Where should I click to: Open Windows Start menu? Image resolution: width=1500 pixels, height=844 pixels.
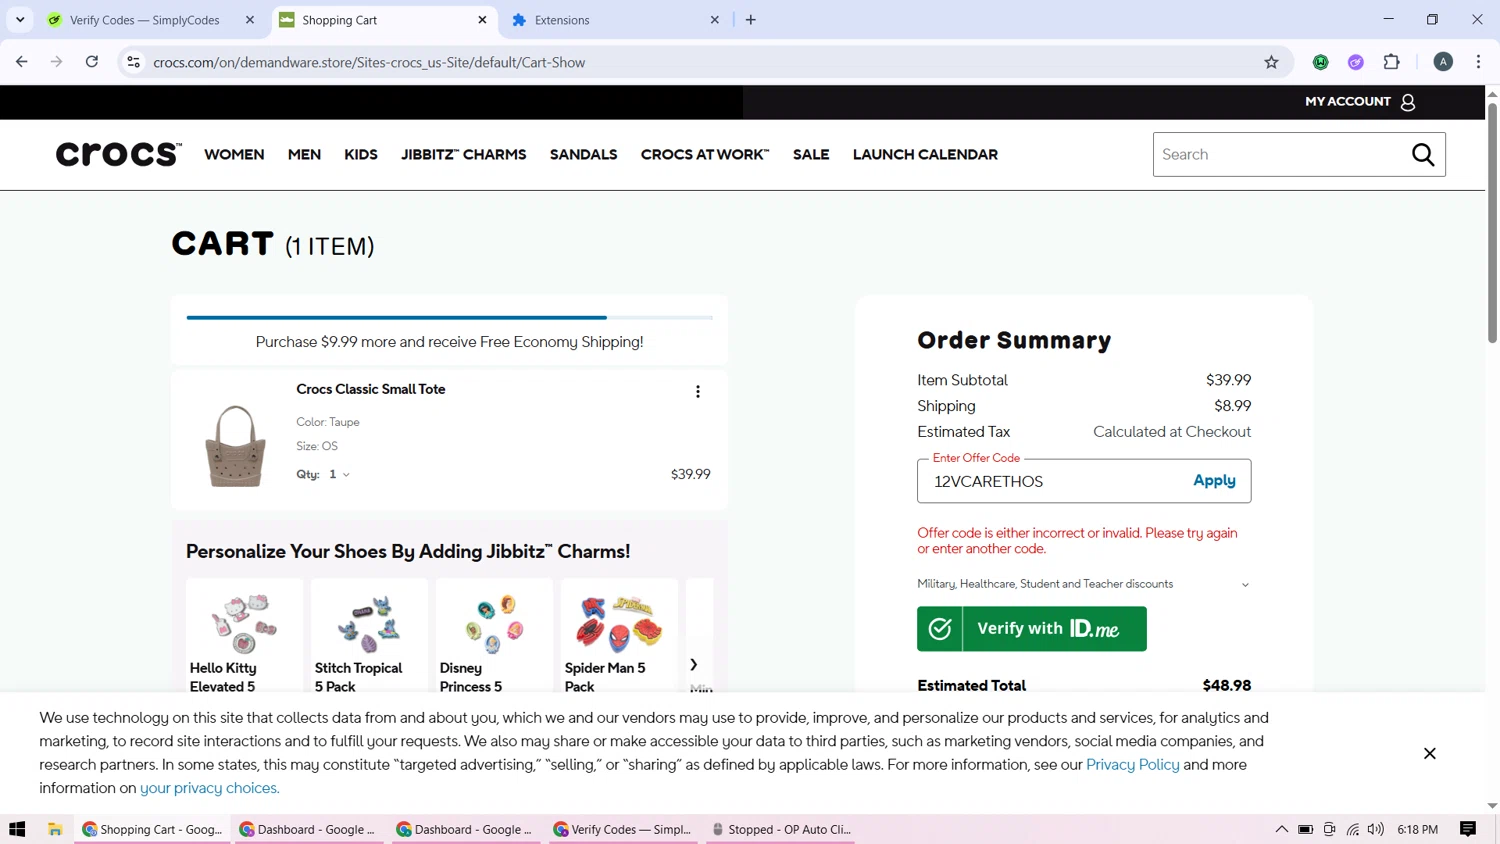pos(17,829)
